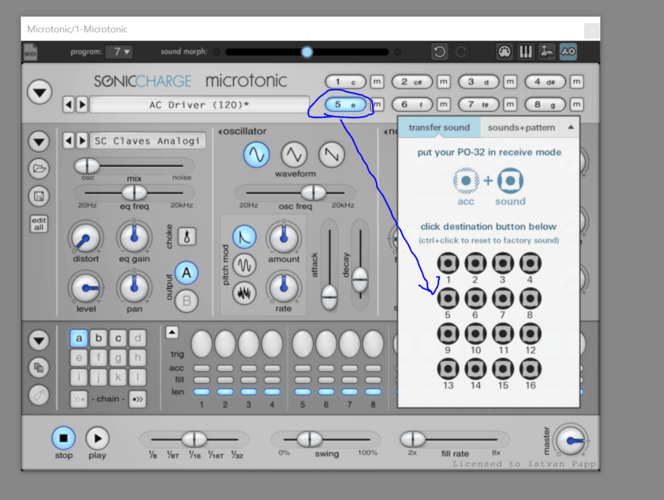664x500 pixels.
Task: Select pattern b
Action: [x=98, y=338]
